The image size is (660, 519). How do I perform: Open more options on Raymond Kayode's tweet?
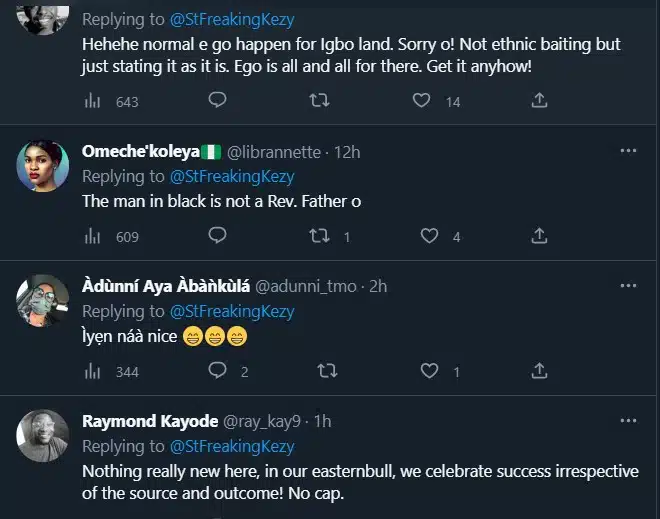tap(628, 421)
